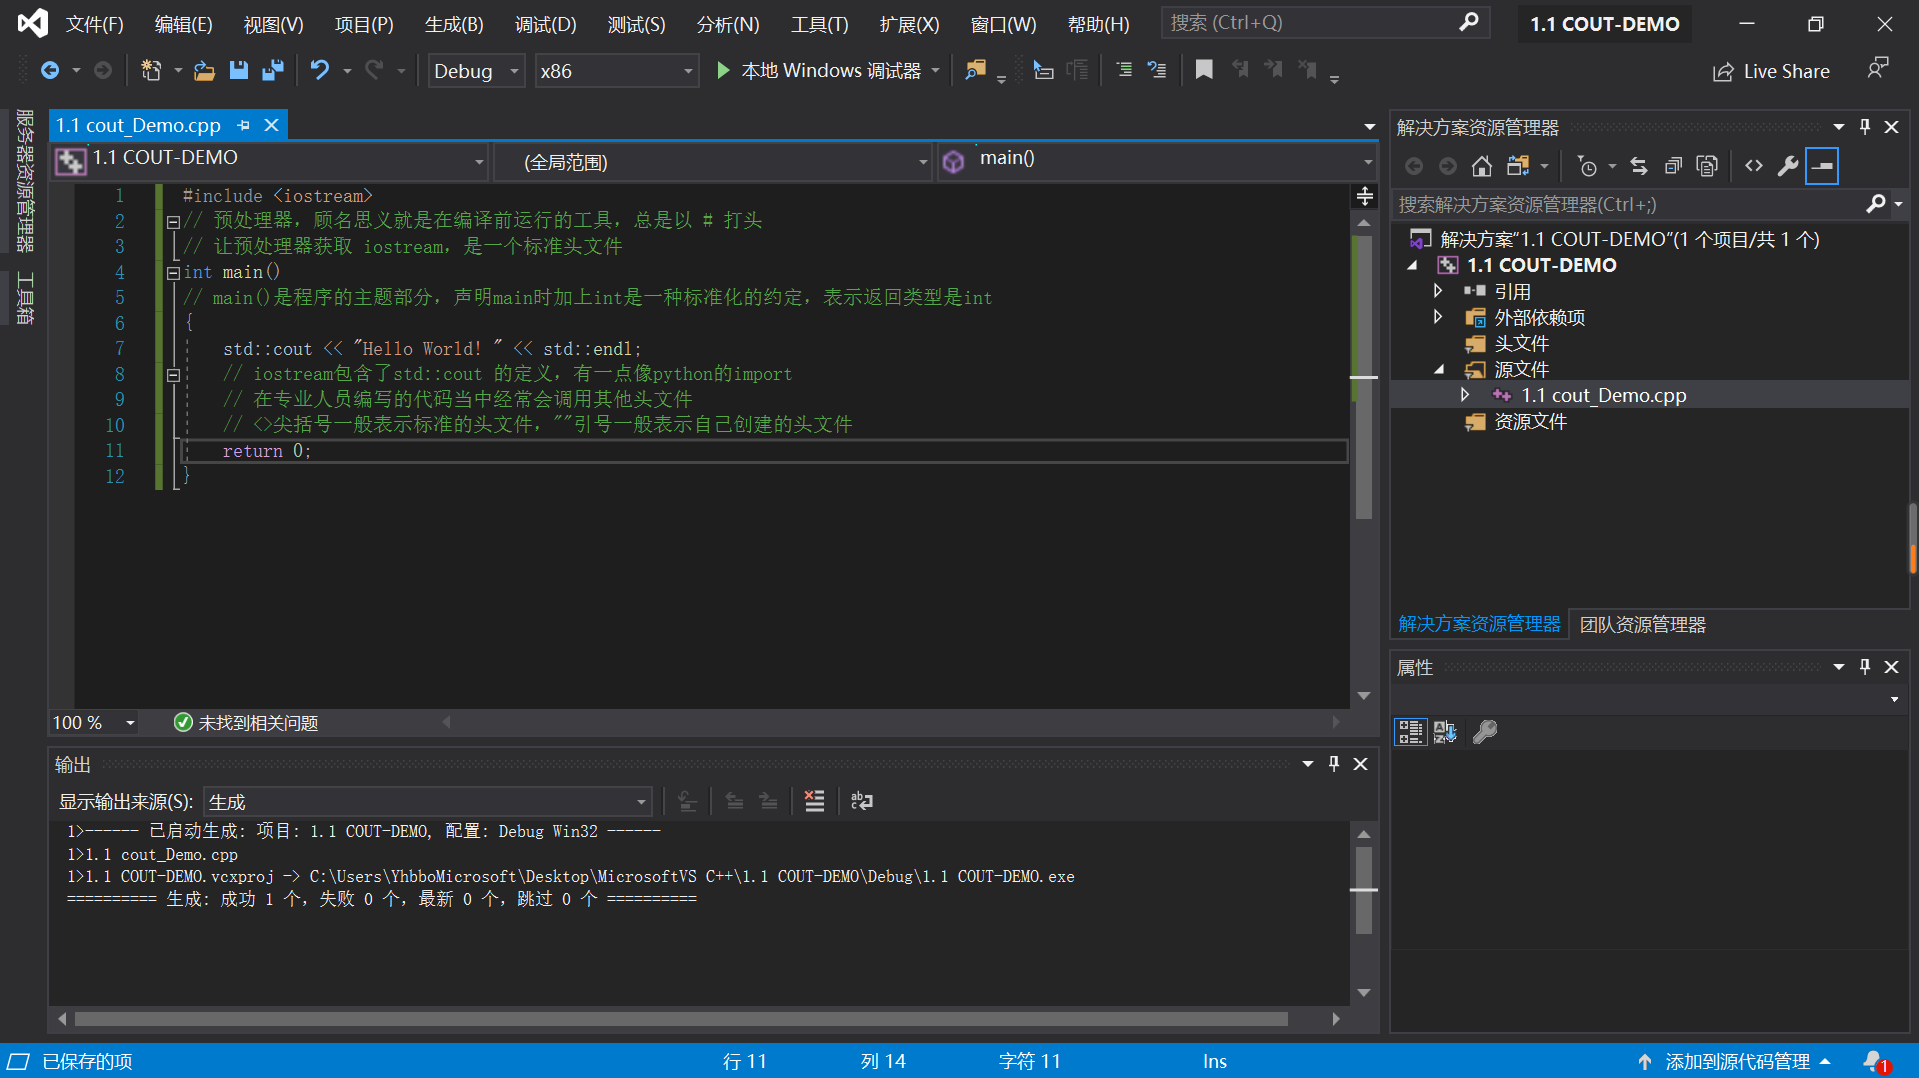Toggle word wrap in the Output window
The image size is (1919, 1078).
(x=861, y=800)
